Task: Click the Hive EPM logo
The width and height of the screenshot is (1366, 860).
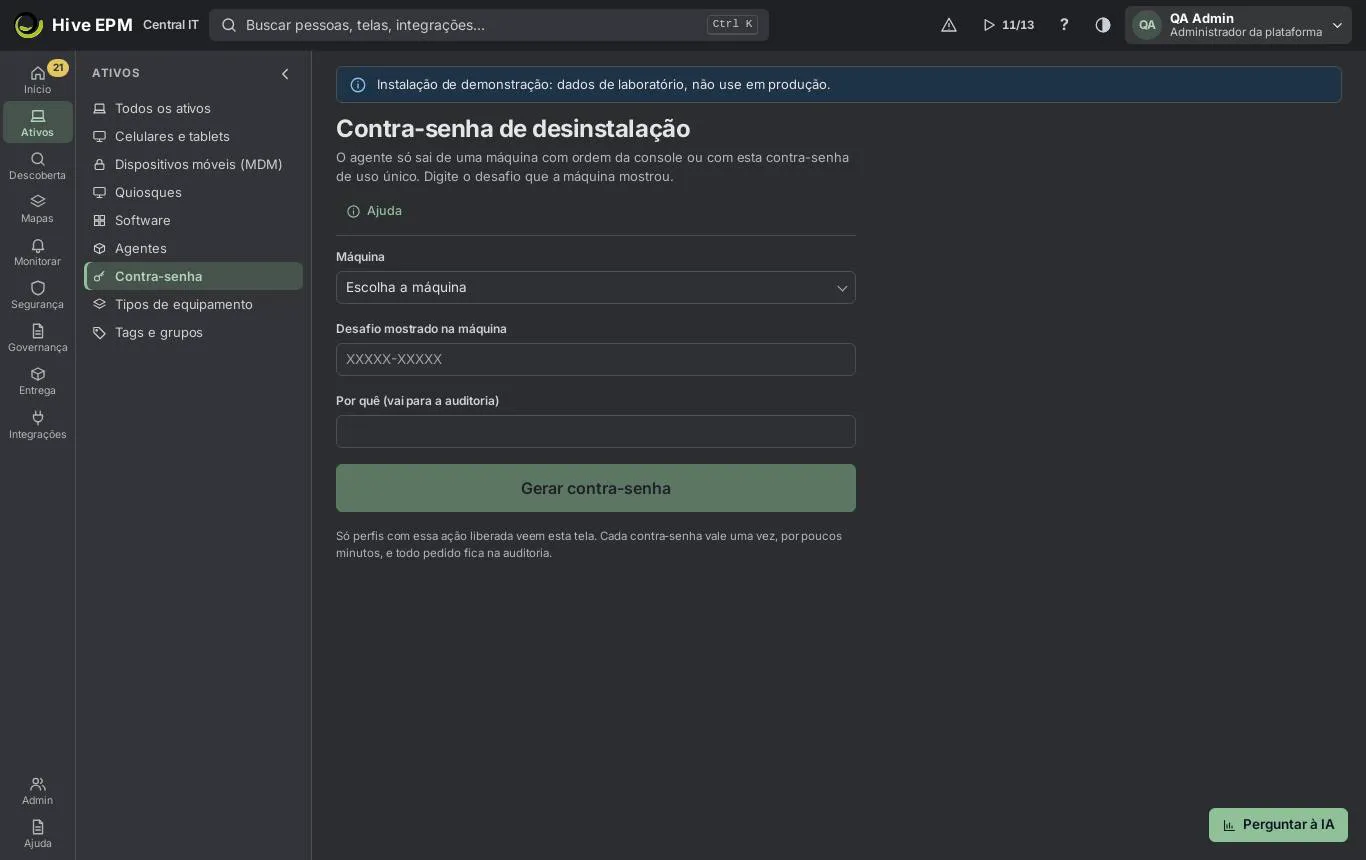Action: (74, 25)
